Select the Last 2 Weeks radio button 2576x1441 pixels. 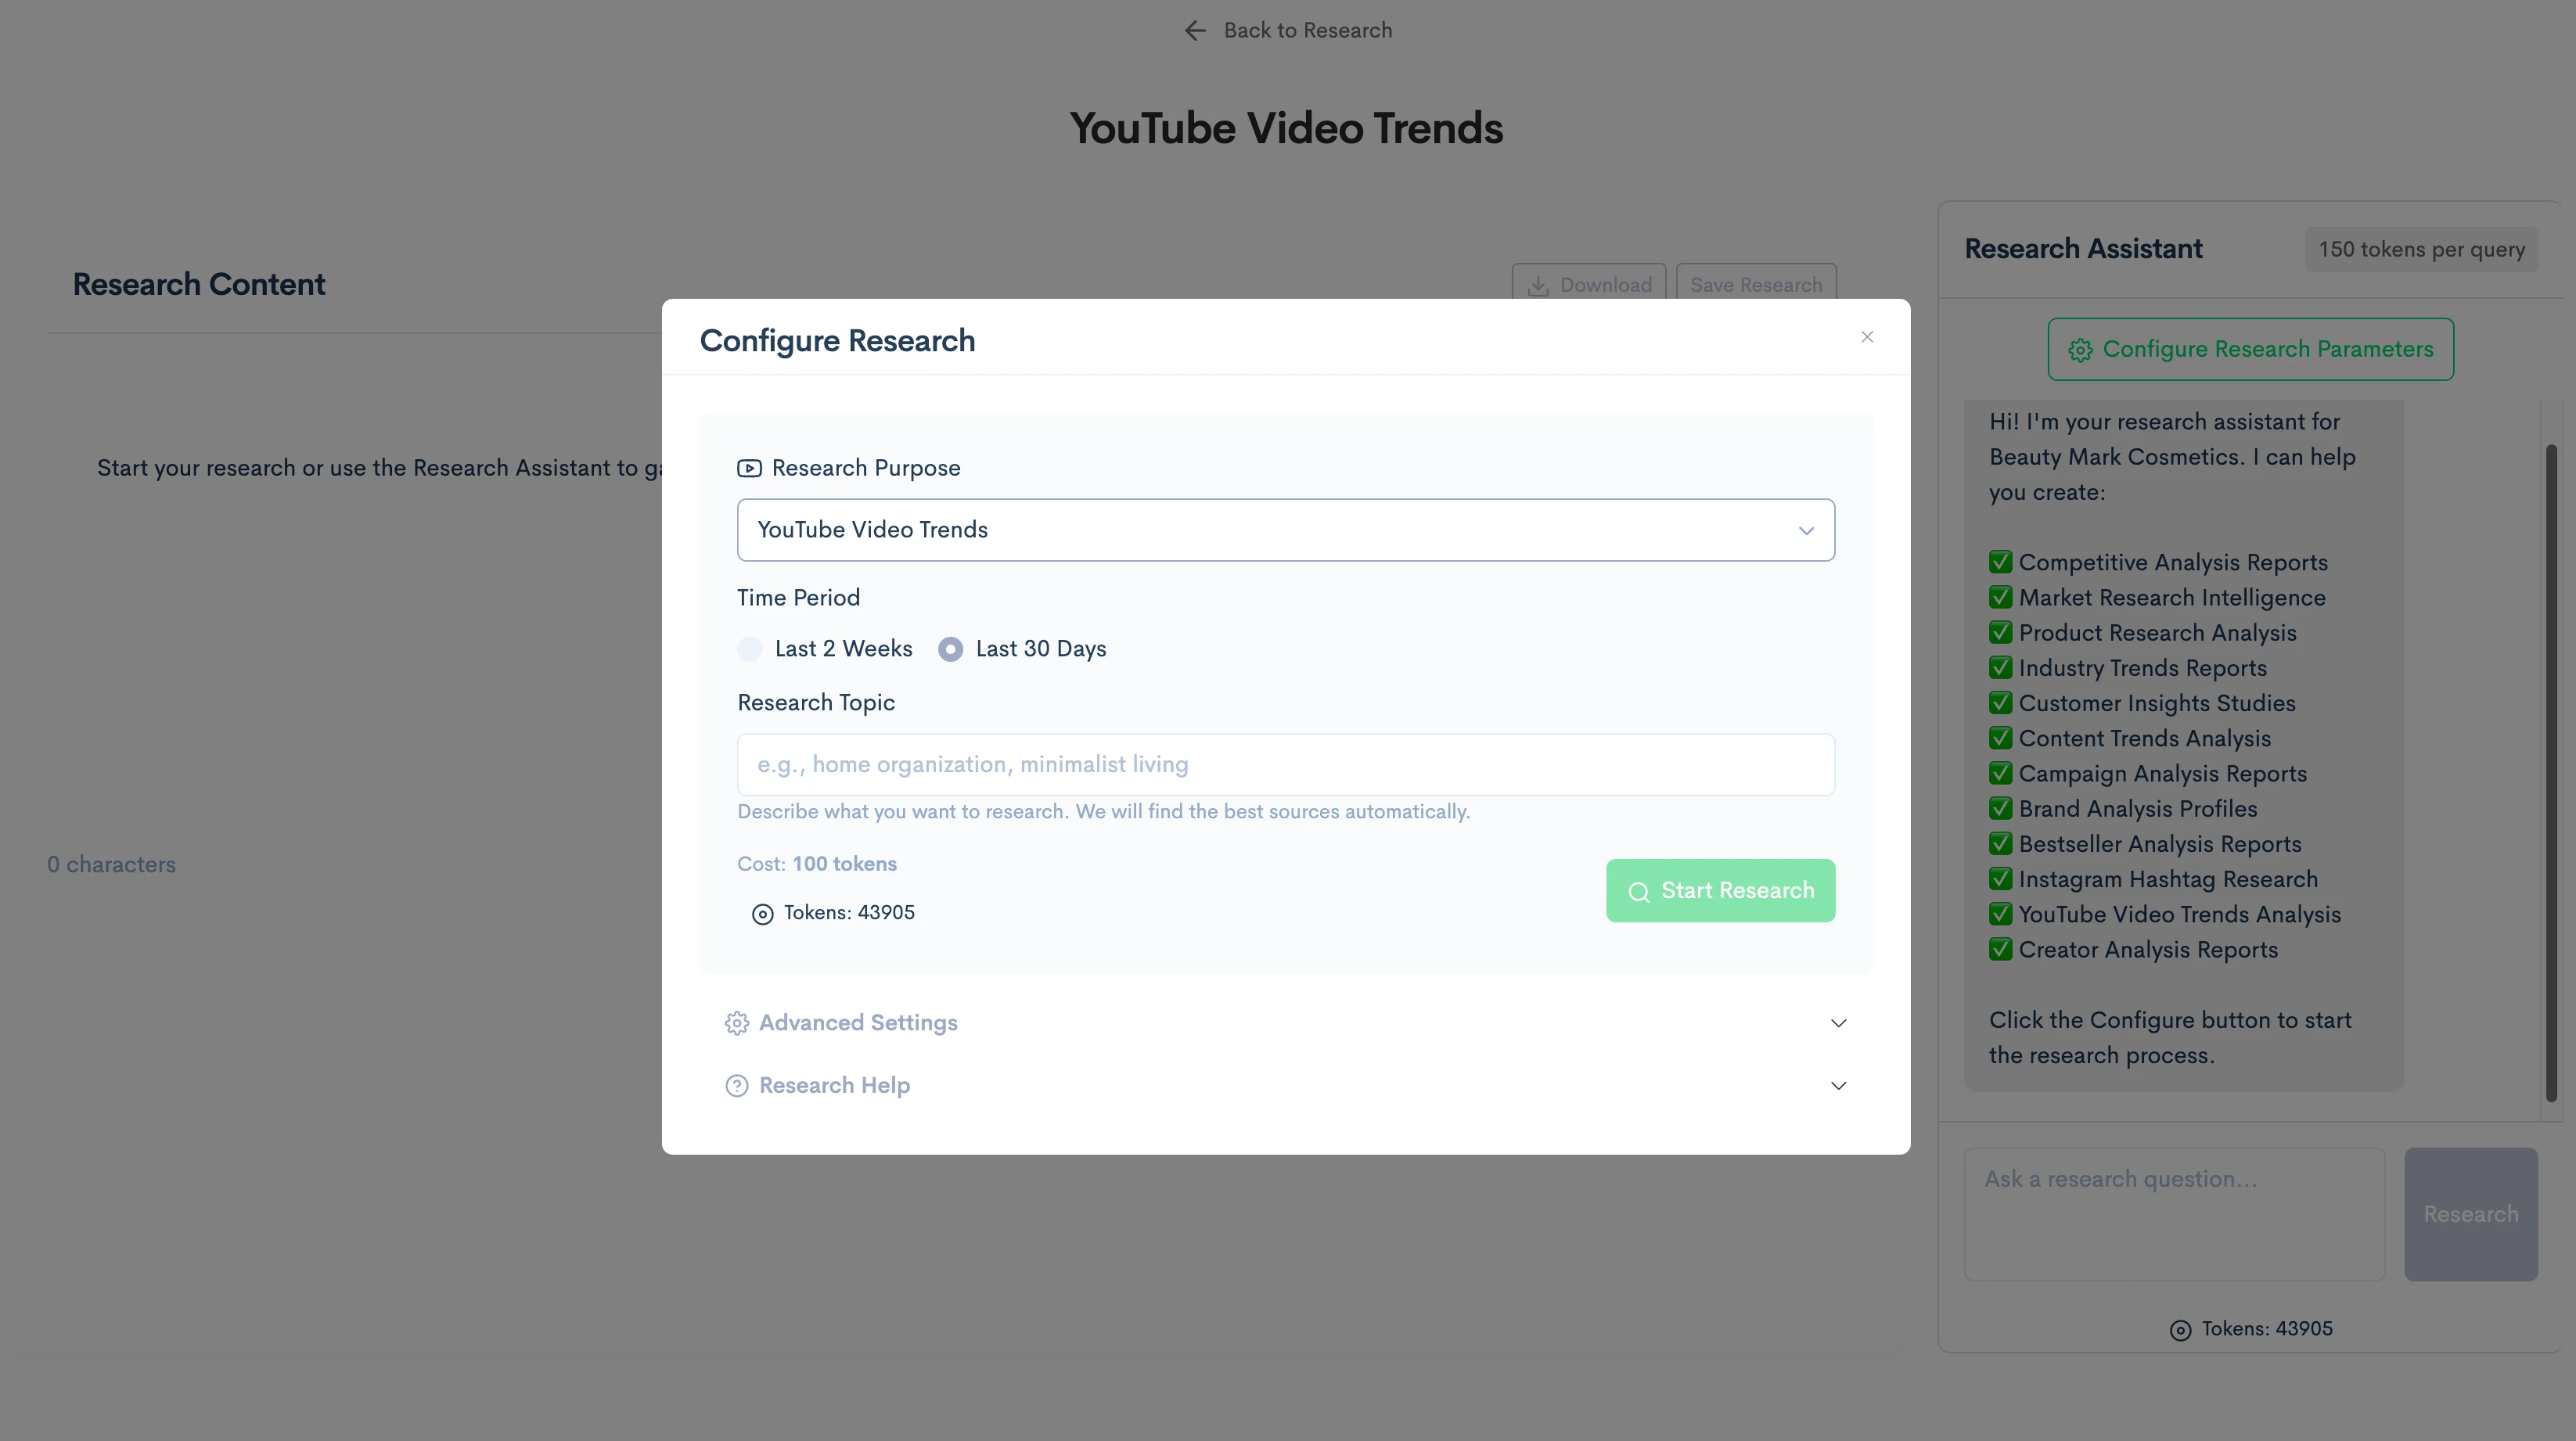(x=750, y=649)
